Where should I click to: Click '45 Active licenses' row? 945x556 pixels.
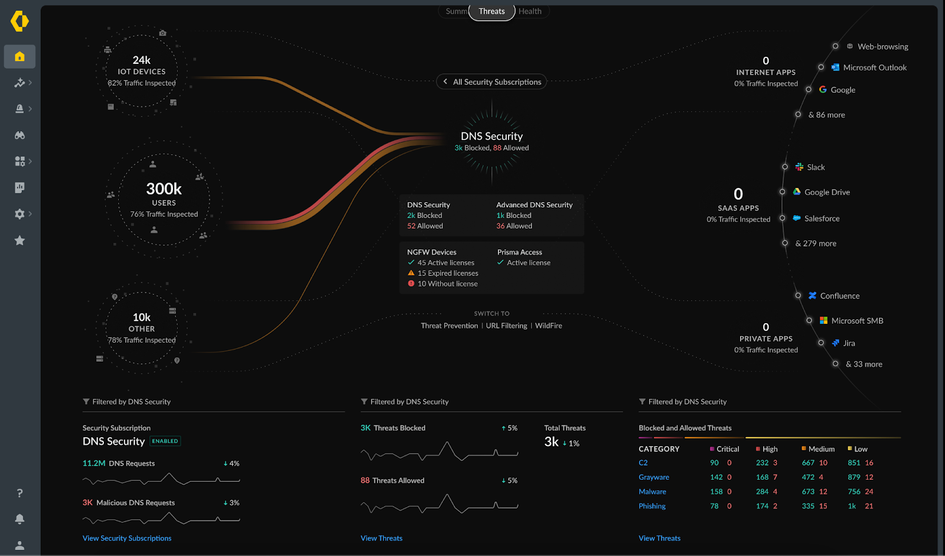tap(441, 263)
